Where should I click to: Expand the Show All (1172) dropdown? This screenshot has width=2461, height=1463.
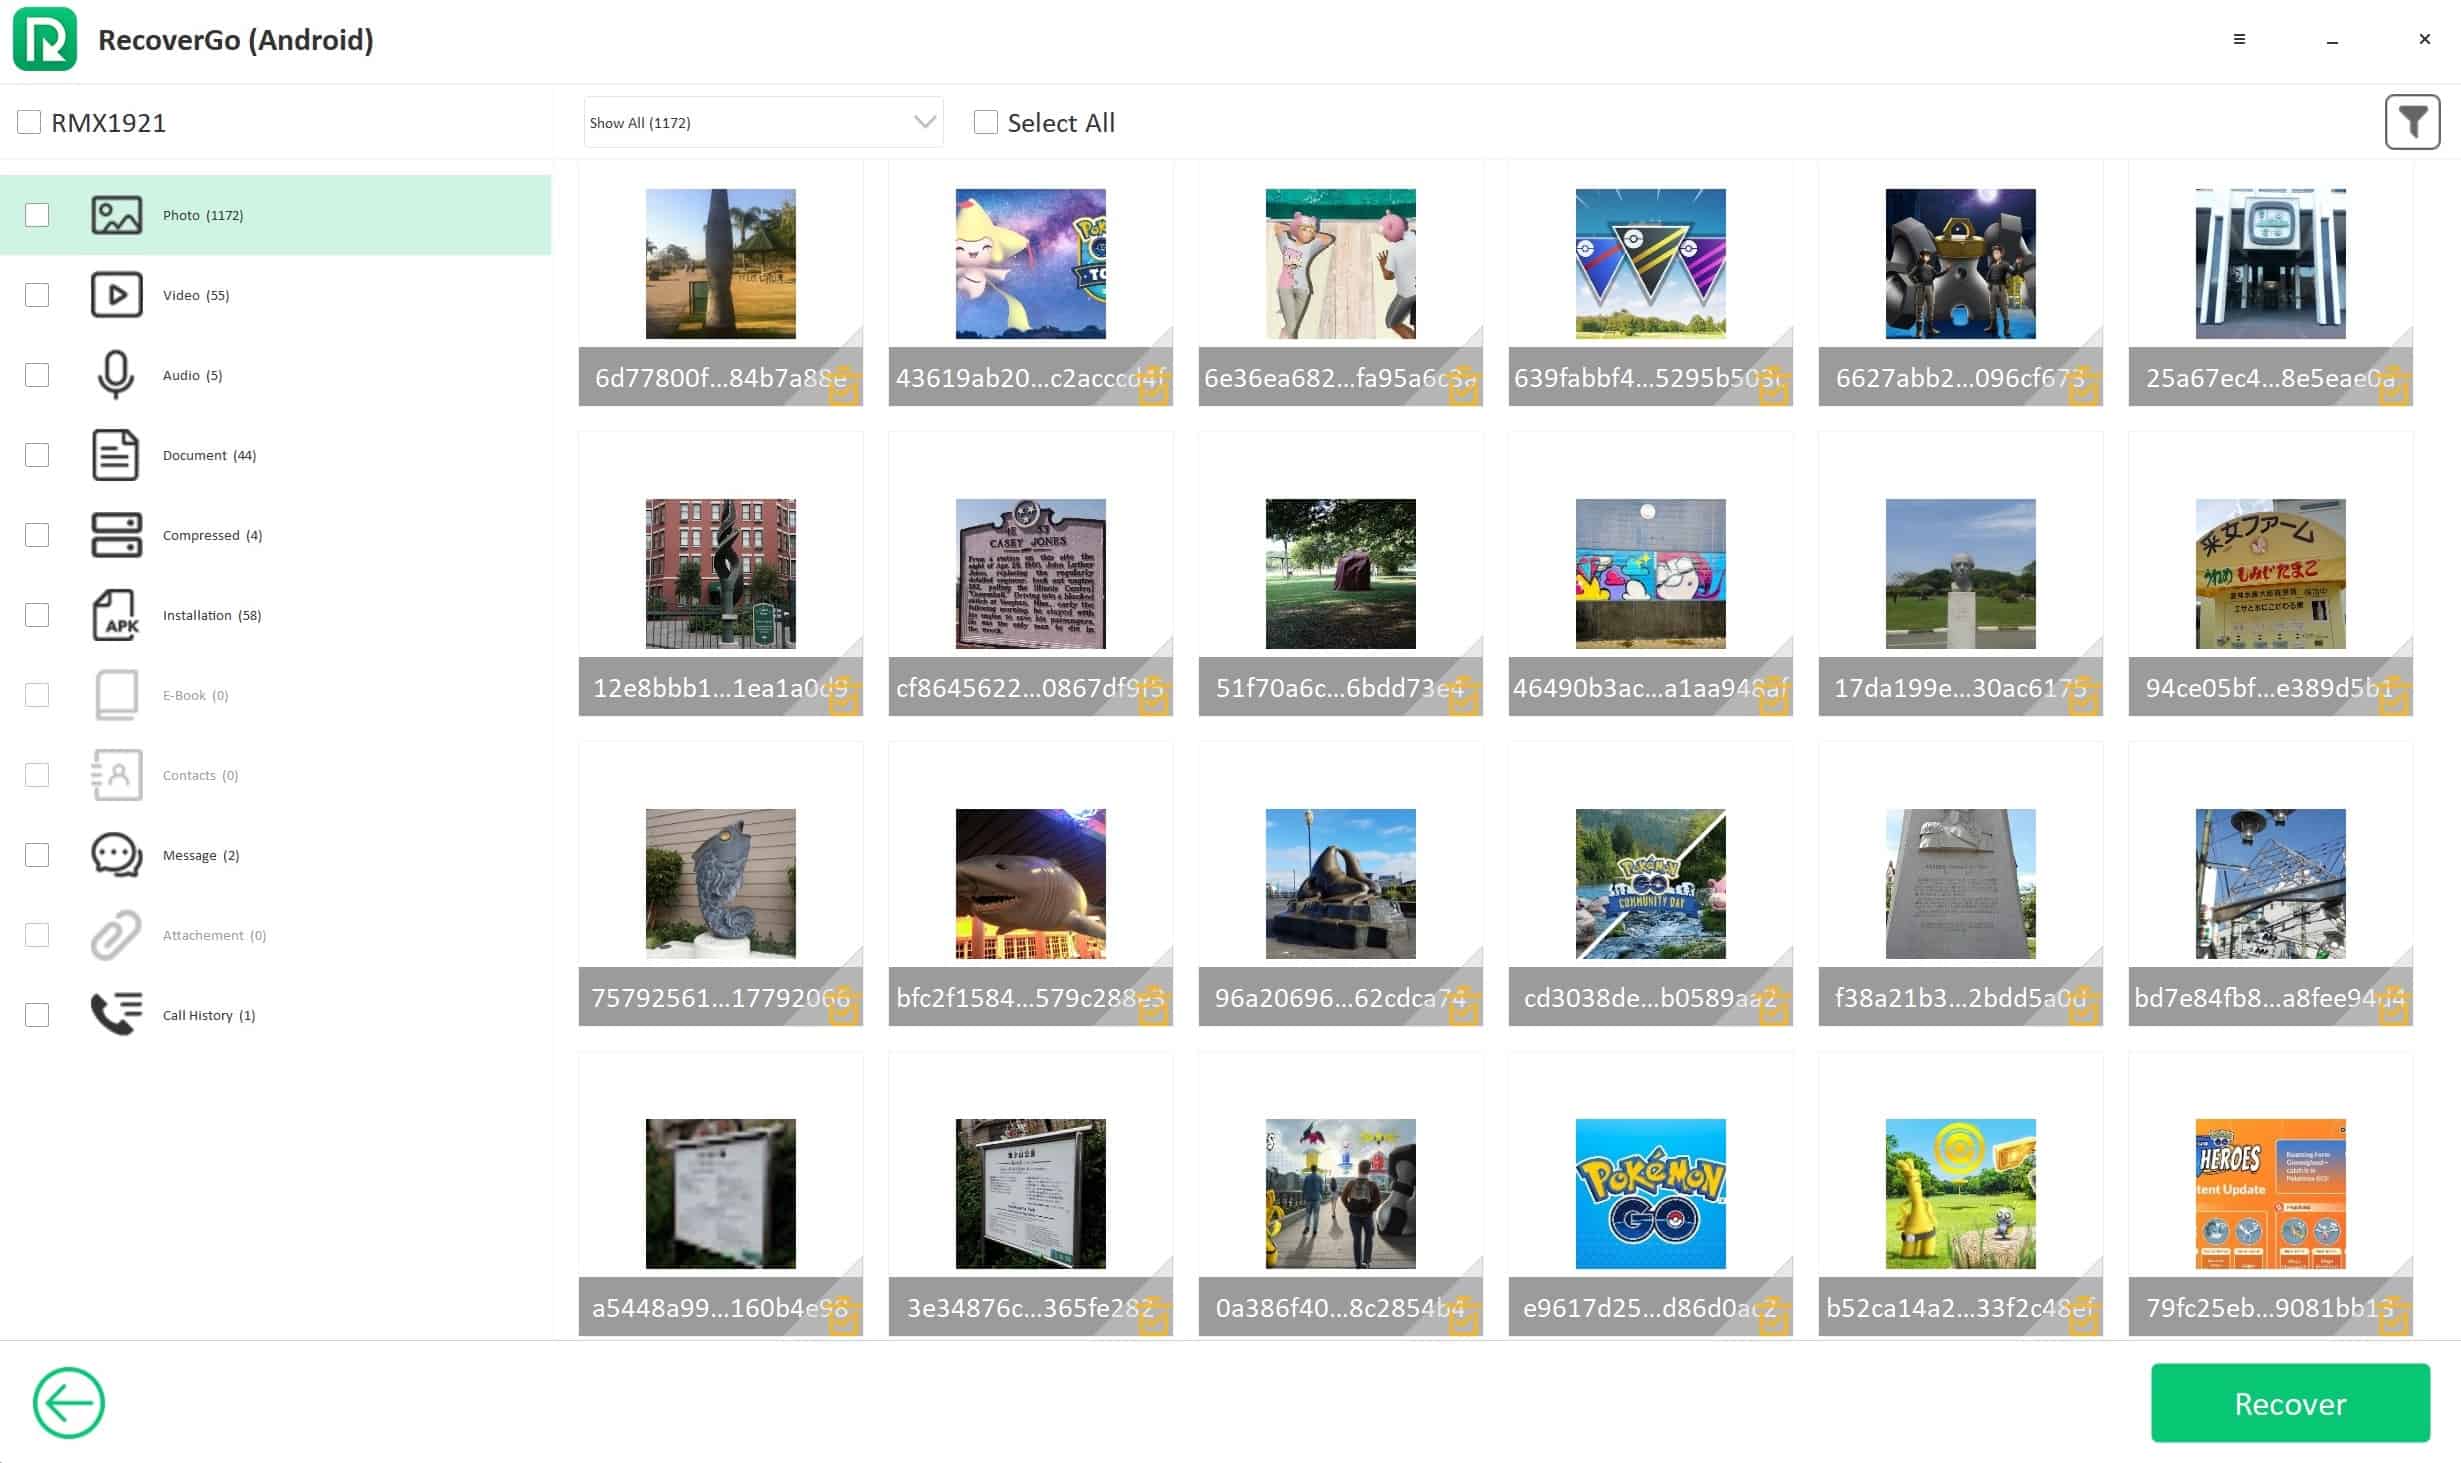click(x=762, y=122)
